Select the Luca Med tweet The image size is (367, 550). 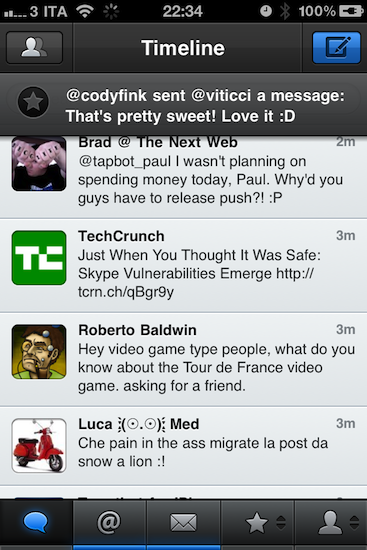click(x=184, y=447)
